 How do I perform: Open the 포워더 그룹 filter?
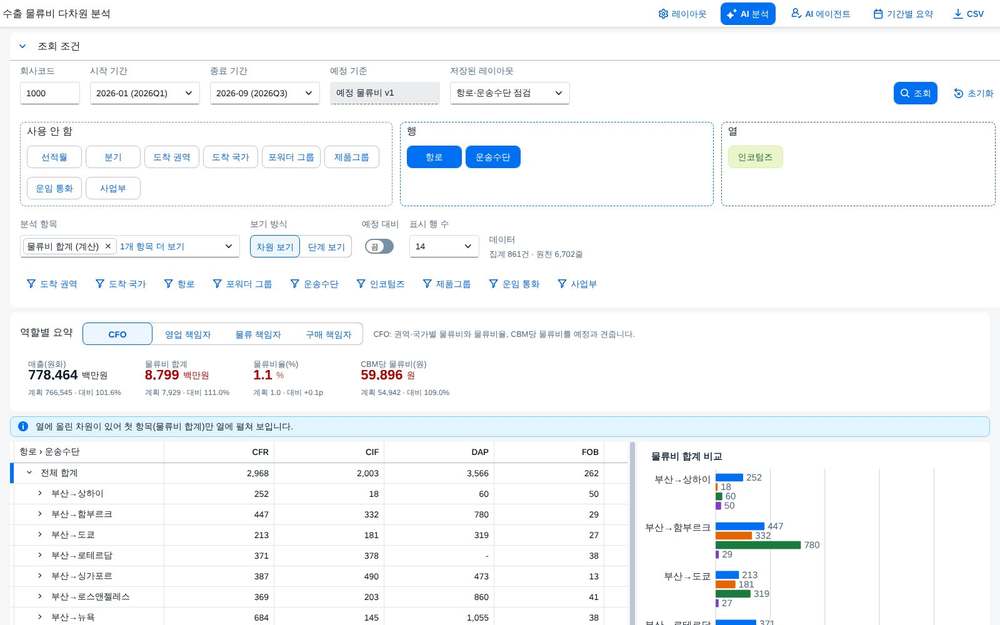tap(242, 284)
